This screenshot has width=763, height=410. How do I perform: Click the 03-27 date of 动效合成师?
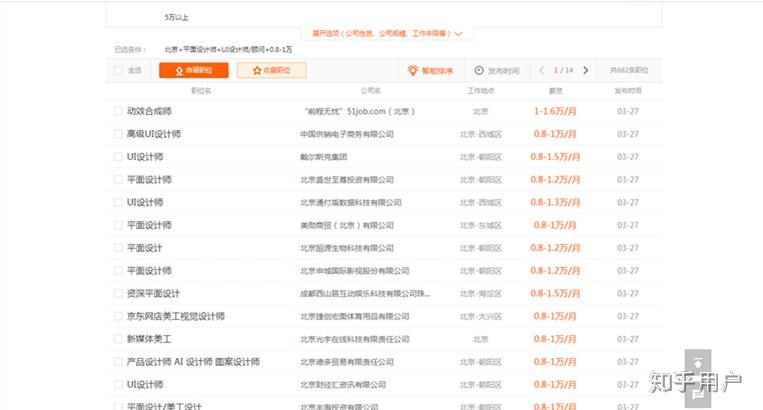pyautogui.click(x=628, y=111)
